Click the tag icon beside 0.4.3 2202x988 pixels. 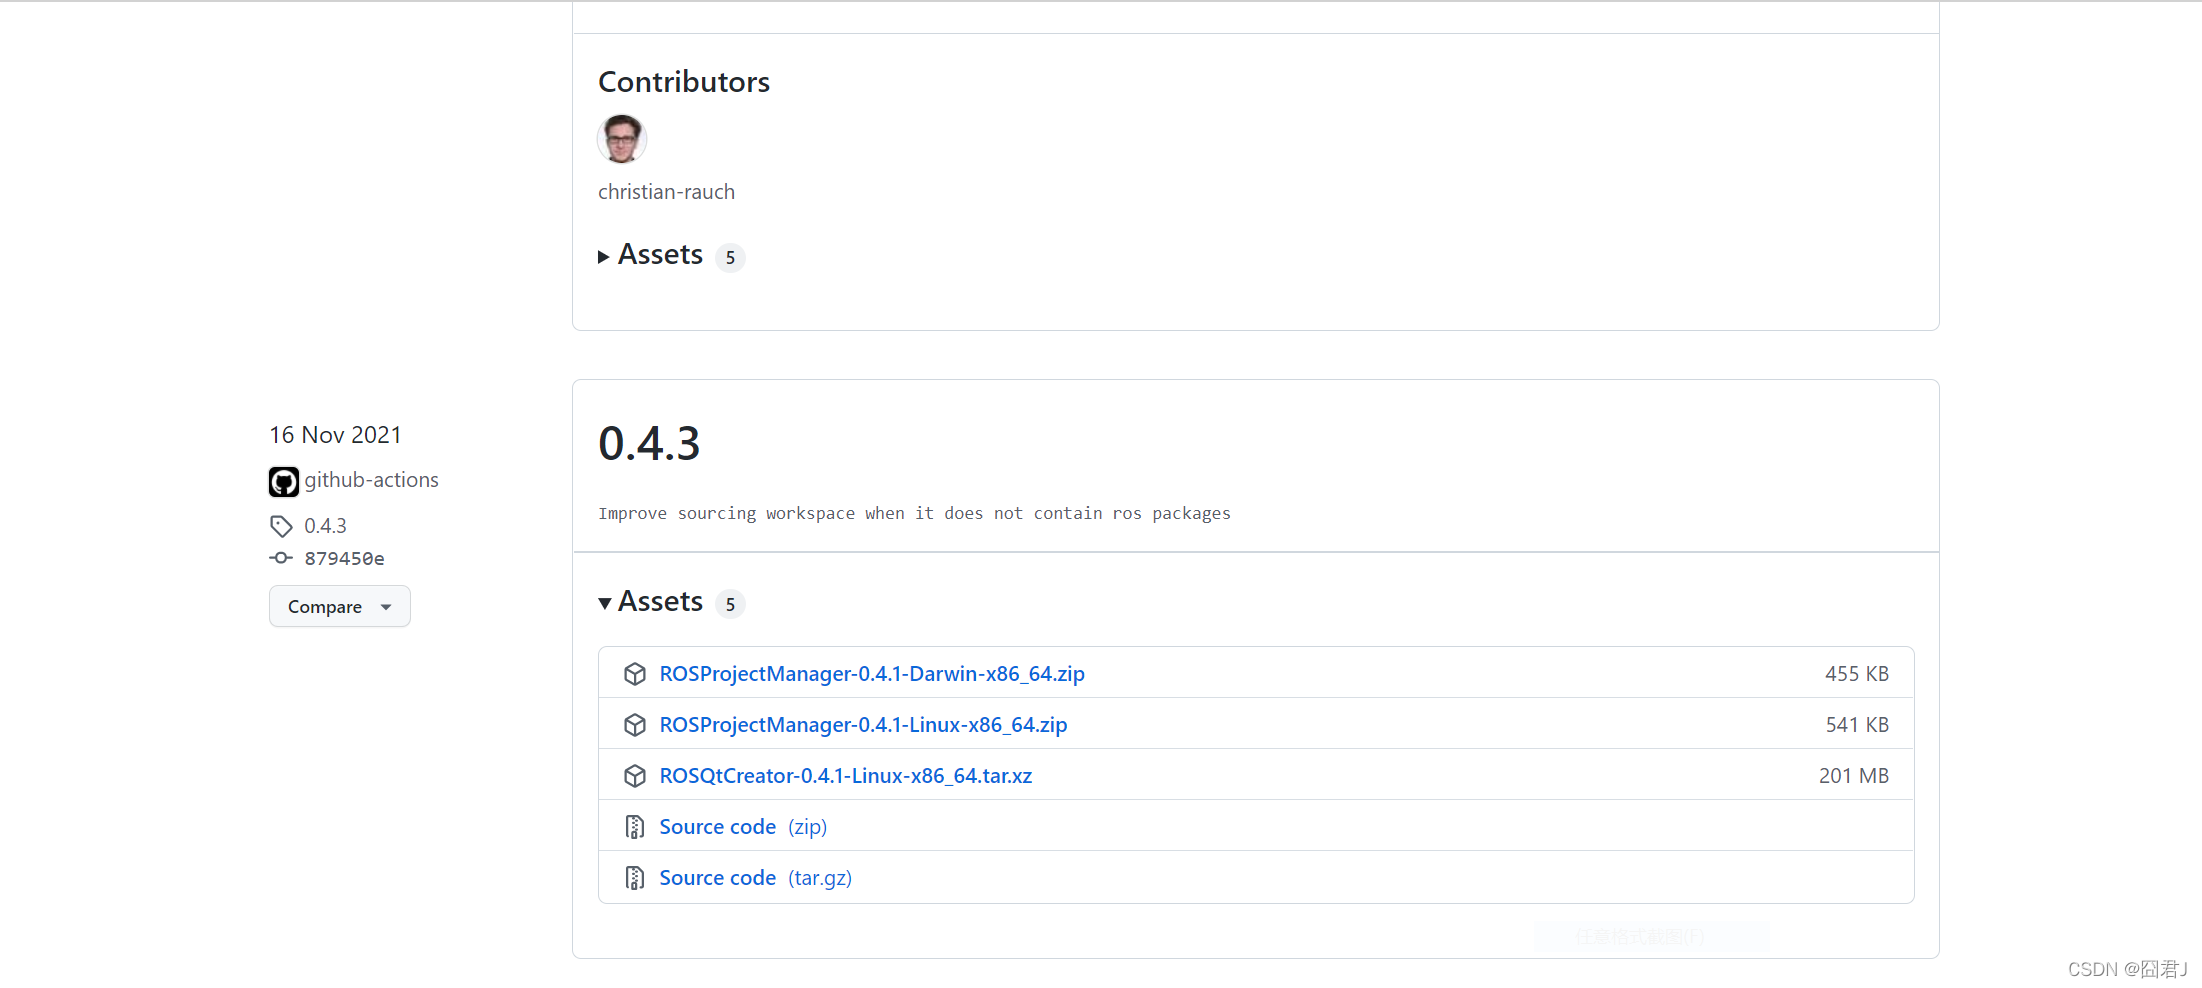point(281,526)
